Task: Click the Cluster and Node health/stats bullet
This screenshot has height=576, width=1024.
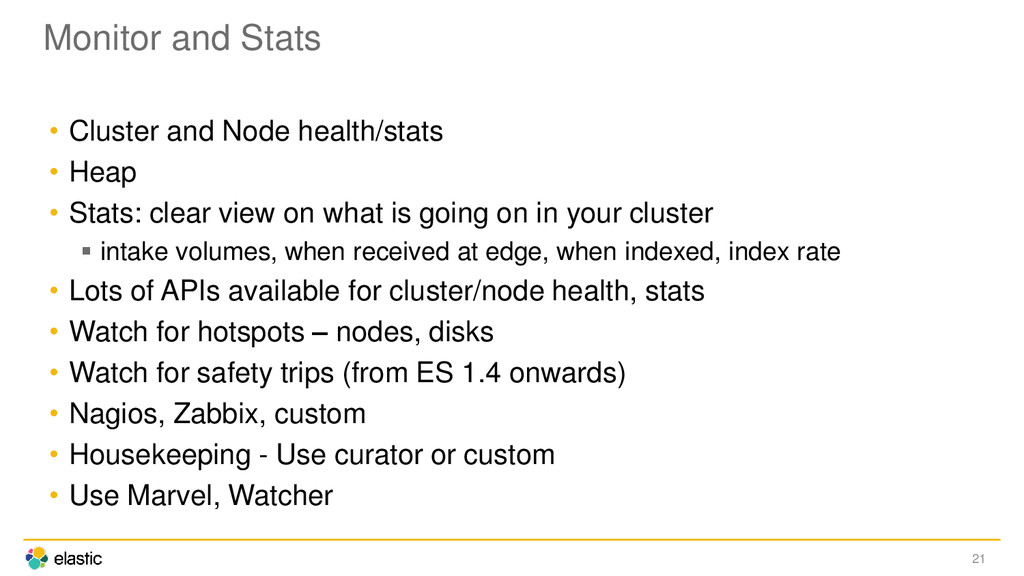Action: pyautogui.click(x=256, y=131)
